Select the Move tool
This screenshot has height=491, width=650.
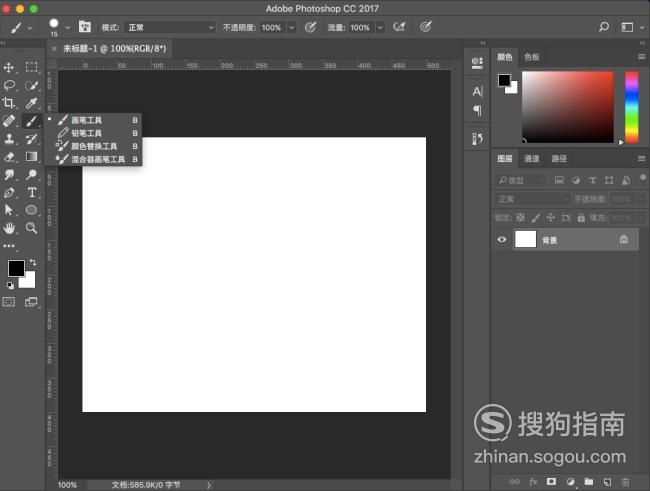click(x=9, y=67)
